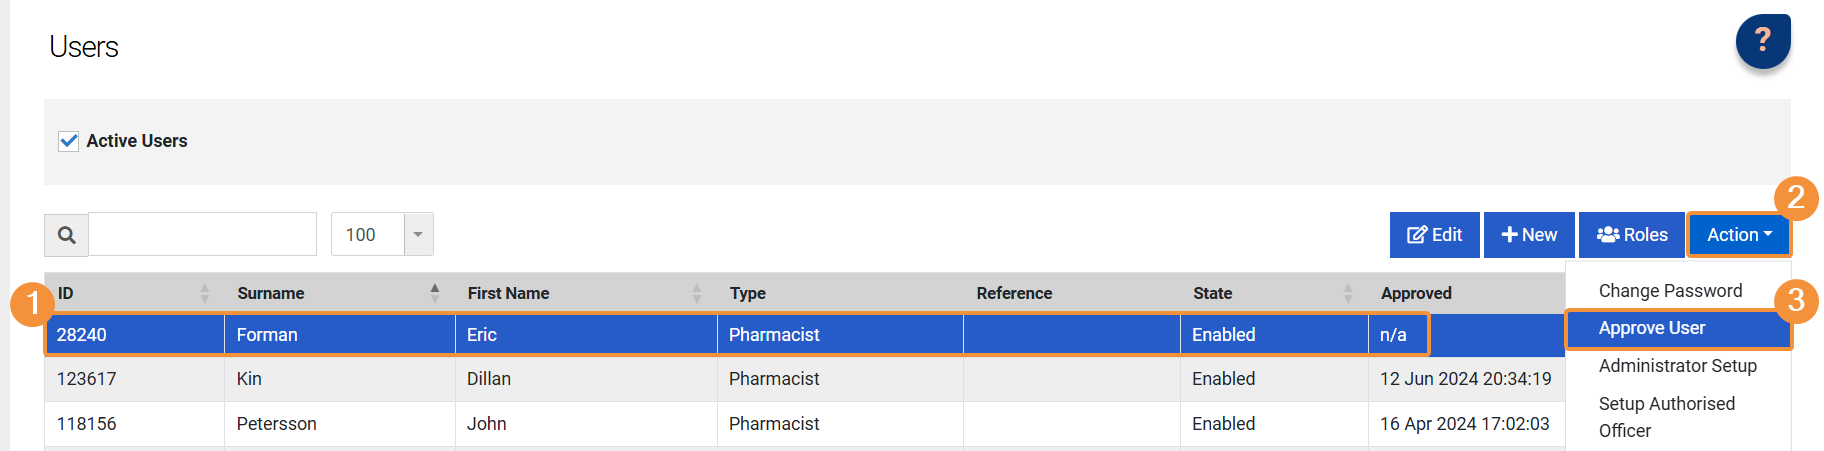Click the New user button
Screen dimensions: 1824x451
tap(1529, 235)
